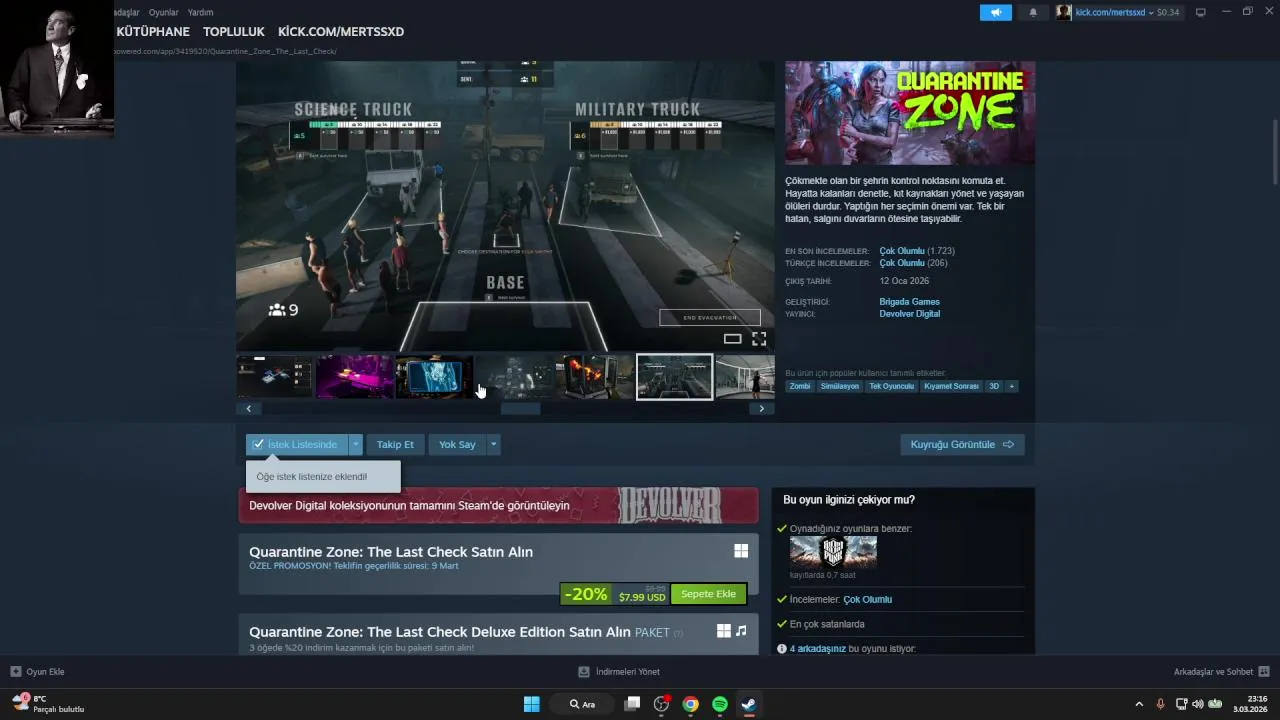Open Kuyruğu Görüntüle queue button
The width and height of the screenshot is (1280, 720).
pos(962,444)
